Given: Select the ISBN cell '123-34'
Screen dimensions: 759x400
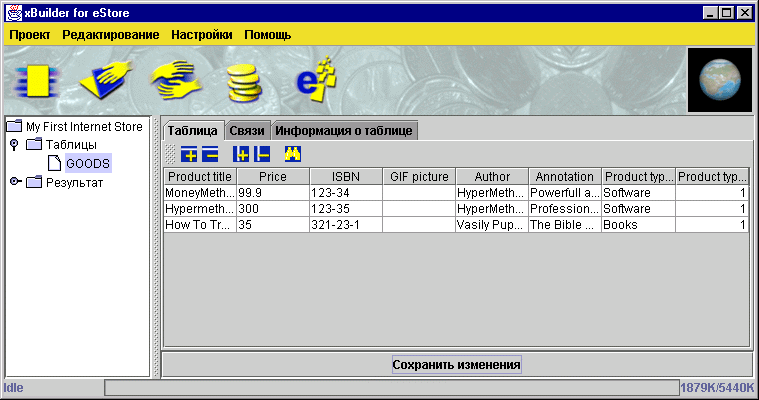Looking at the screenshot, I should [x=346, y=193].
